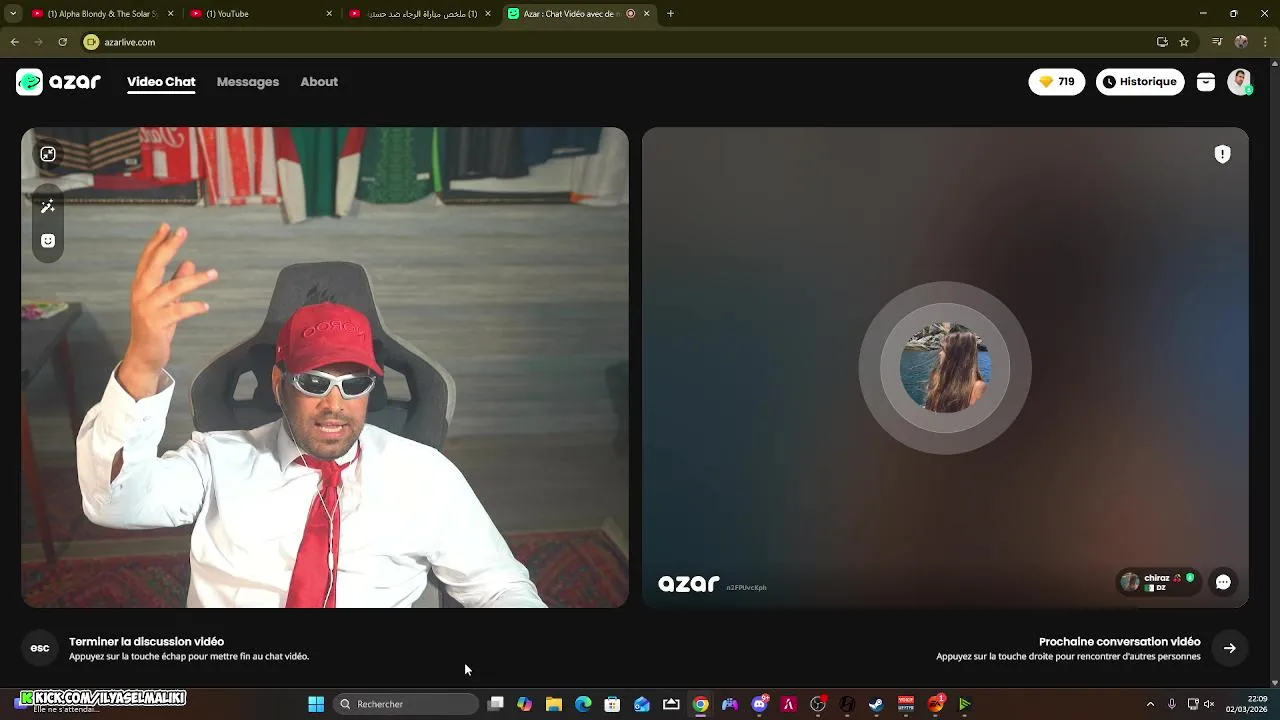Viewport: 1280px width, 720px height.
Task: Open a new browser tab
Action: tap(670, 14)
